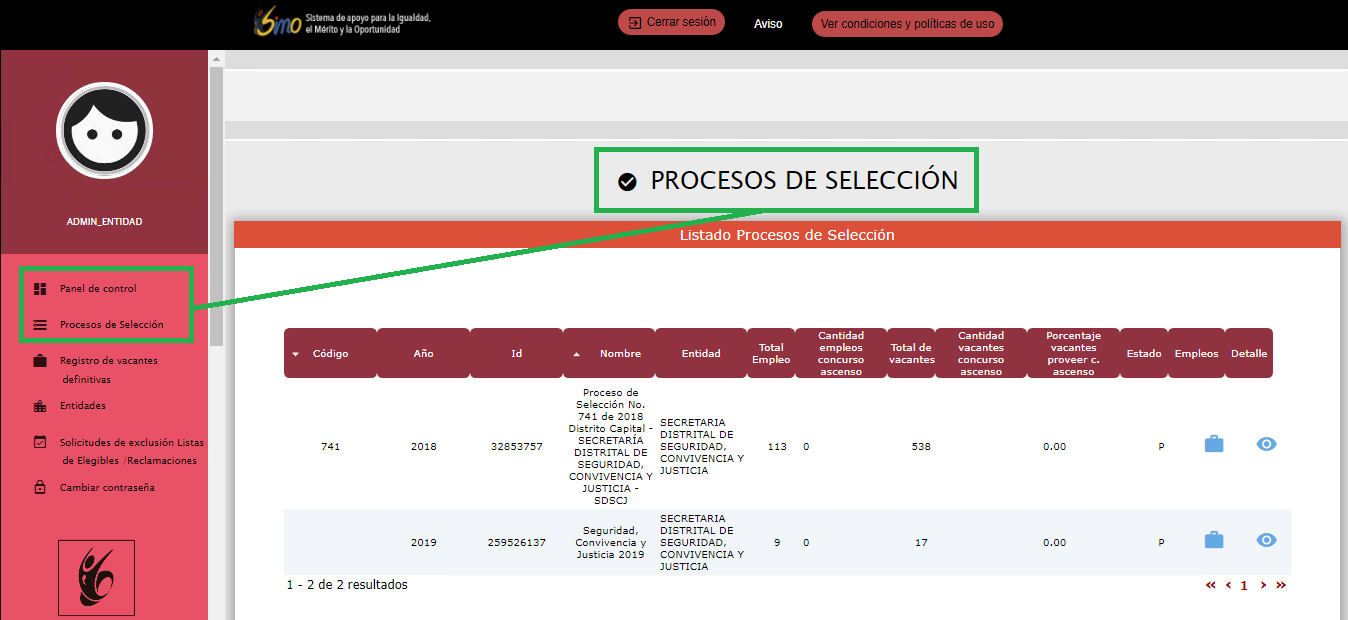This screenshot has width=1348, height=620.
Task: Open Empleos briefcase for the 2019 process
Action: pyautogui.click(x=1213, y=540)
